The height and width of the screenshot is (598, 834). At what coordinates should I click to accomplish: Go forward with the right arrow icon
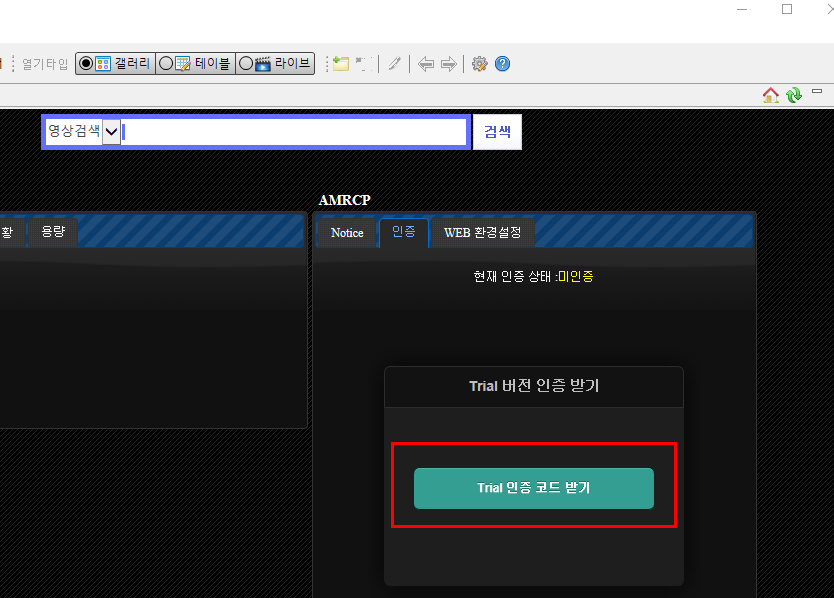pyautogui.click(x=448, y=64)
